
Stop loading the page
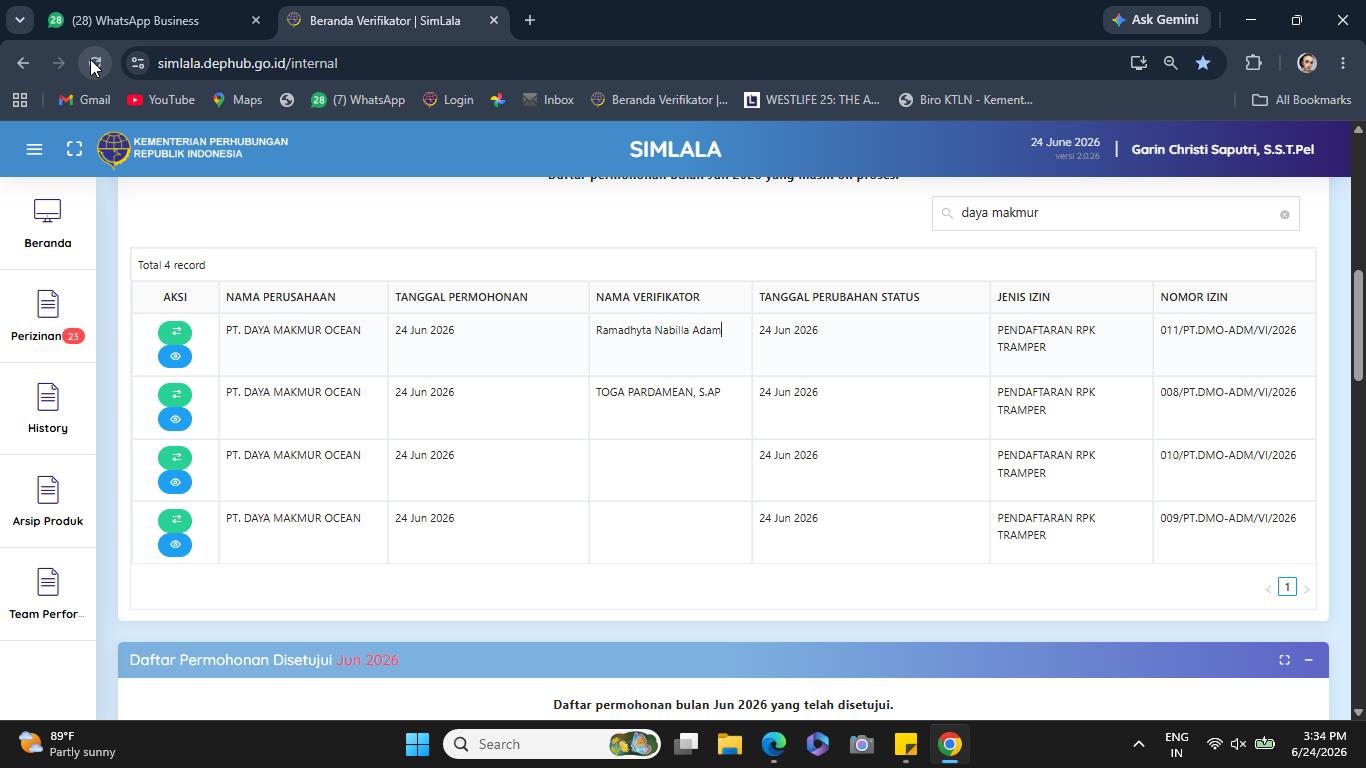95,63
